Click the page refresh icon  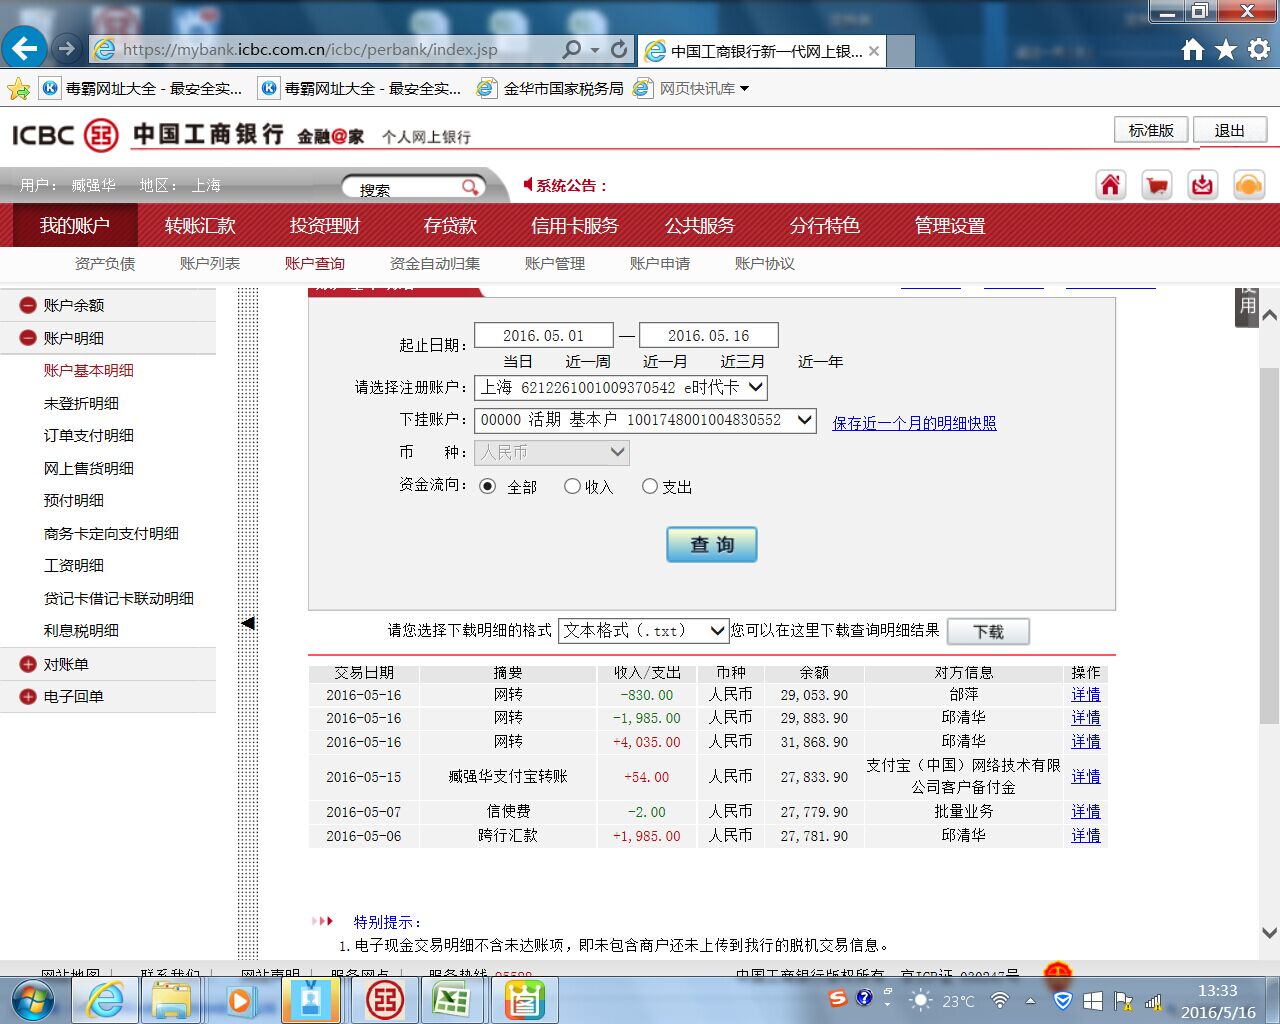(x=619, y=49)
